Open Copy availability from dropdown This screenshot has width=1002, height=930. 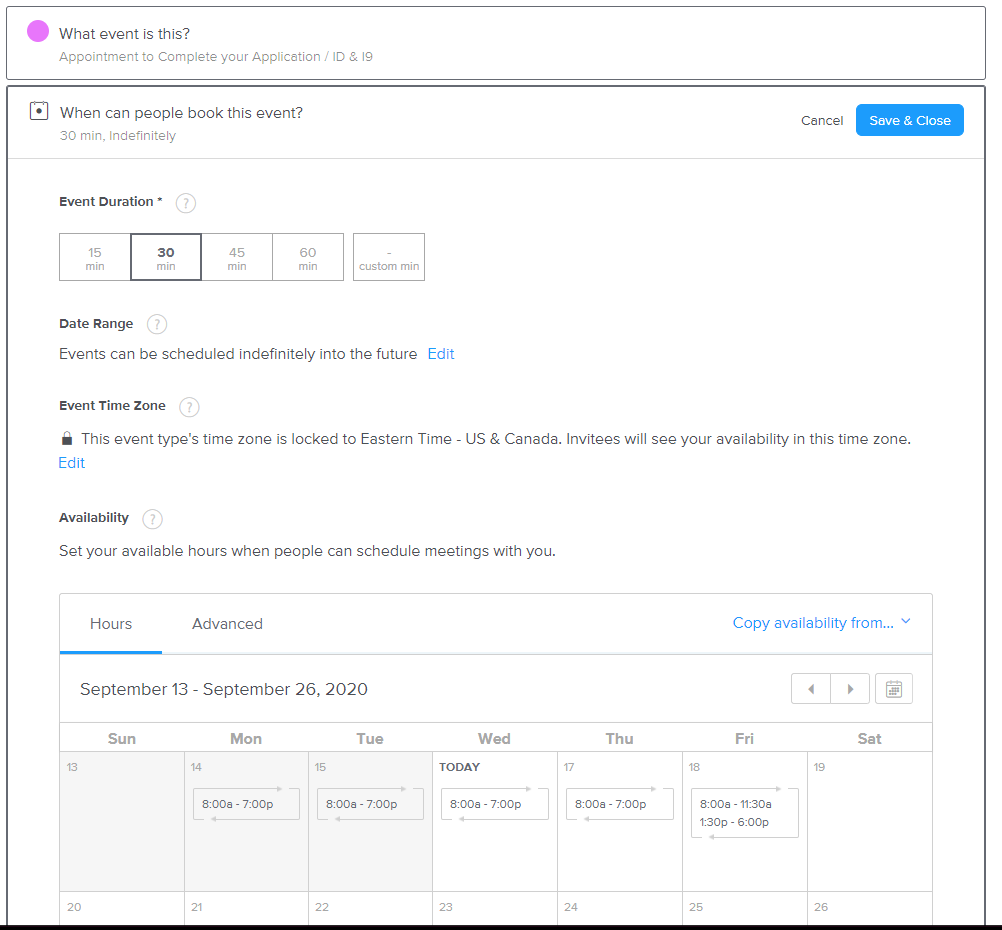click(x=822, y=623)
